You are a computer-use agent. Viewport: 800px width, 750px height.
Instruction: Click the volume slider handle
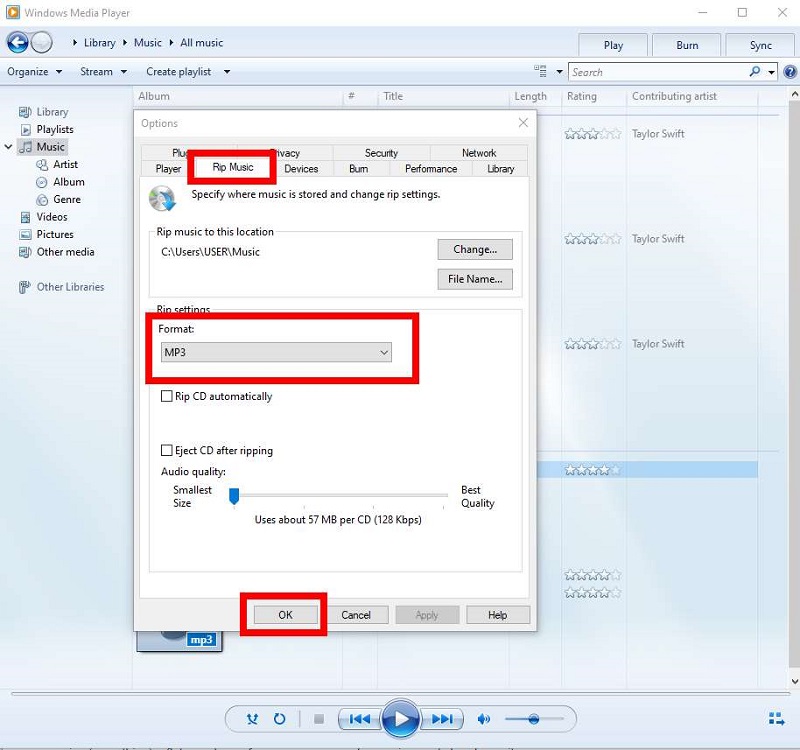click(534, 719)
